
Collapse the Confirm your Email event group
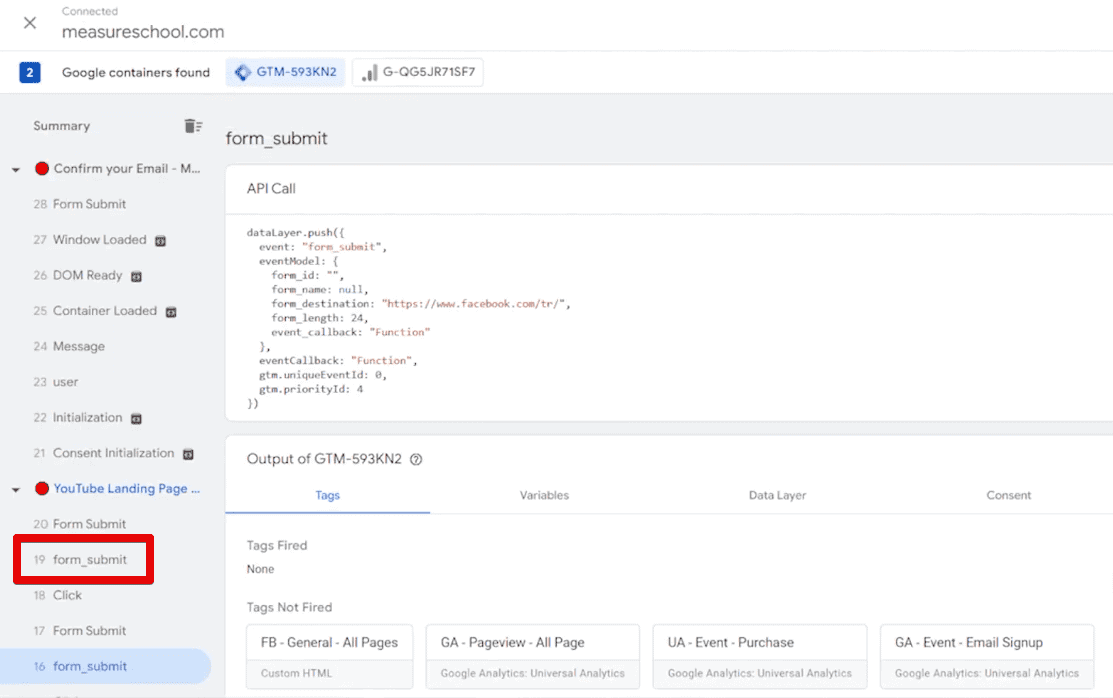click(x=14, y=168)
